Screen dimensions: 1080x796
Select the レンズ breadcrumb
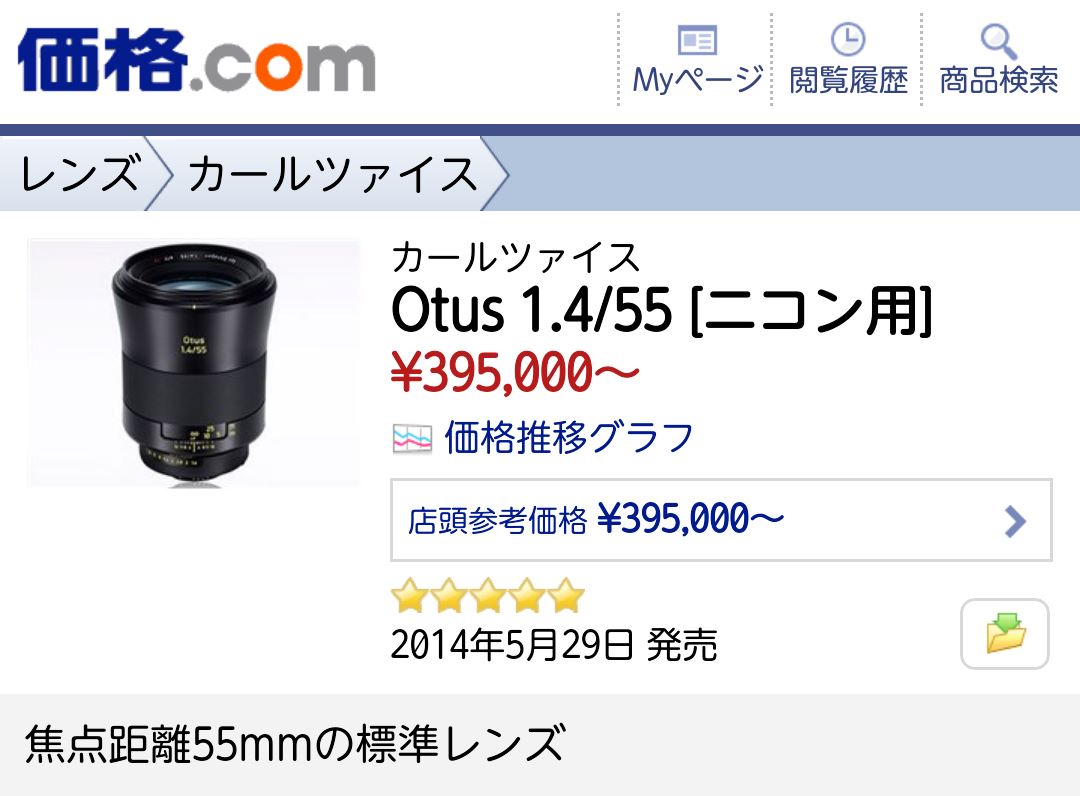[x=81, y=173]
